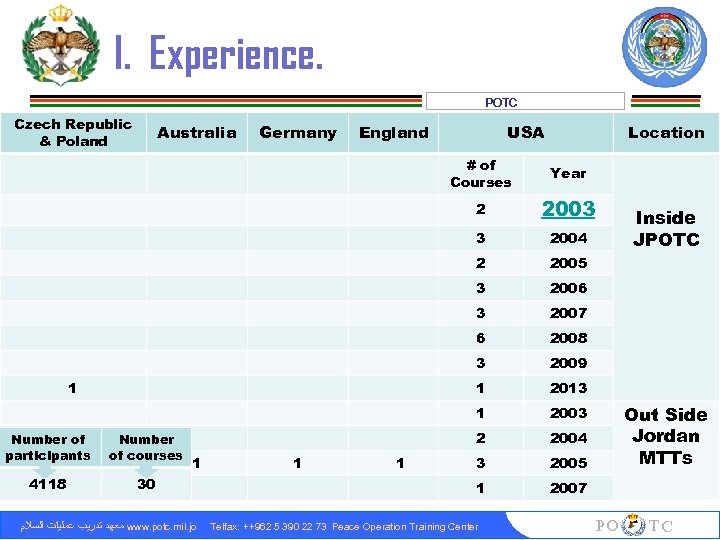The width and height of the screenshot is (720, 540).
Task: Select the Germany column header
Action: tap(298, 133)
